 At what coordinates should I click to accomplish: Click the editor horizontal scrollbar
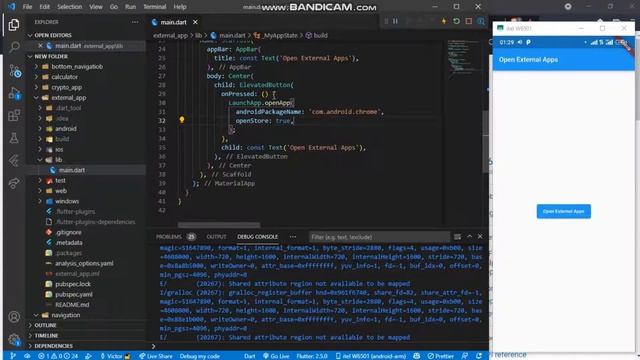(x=219, y=225)
